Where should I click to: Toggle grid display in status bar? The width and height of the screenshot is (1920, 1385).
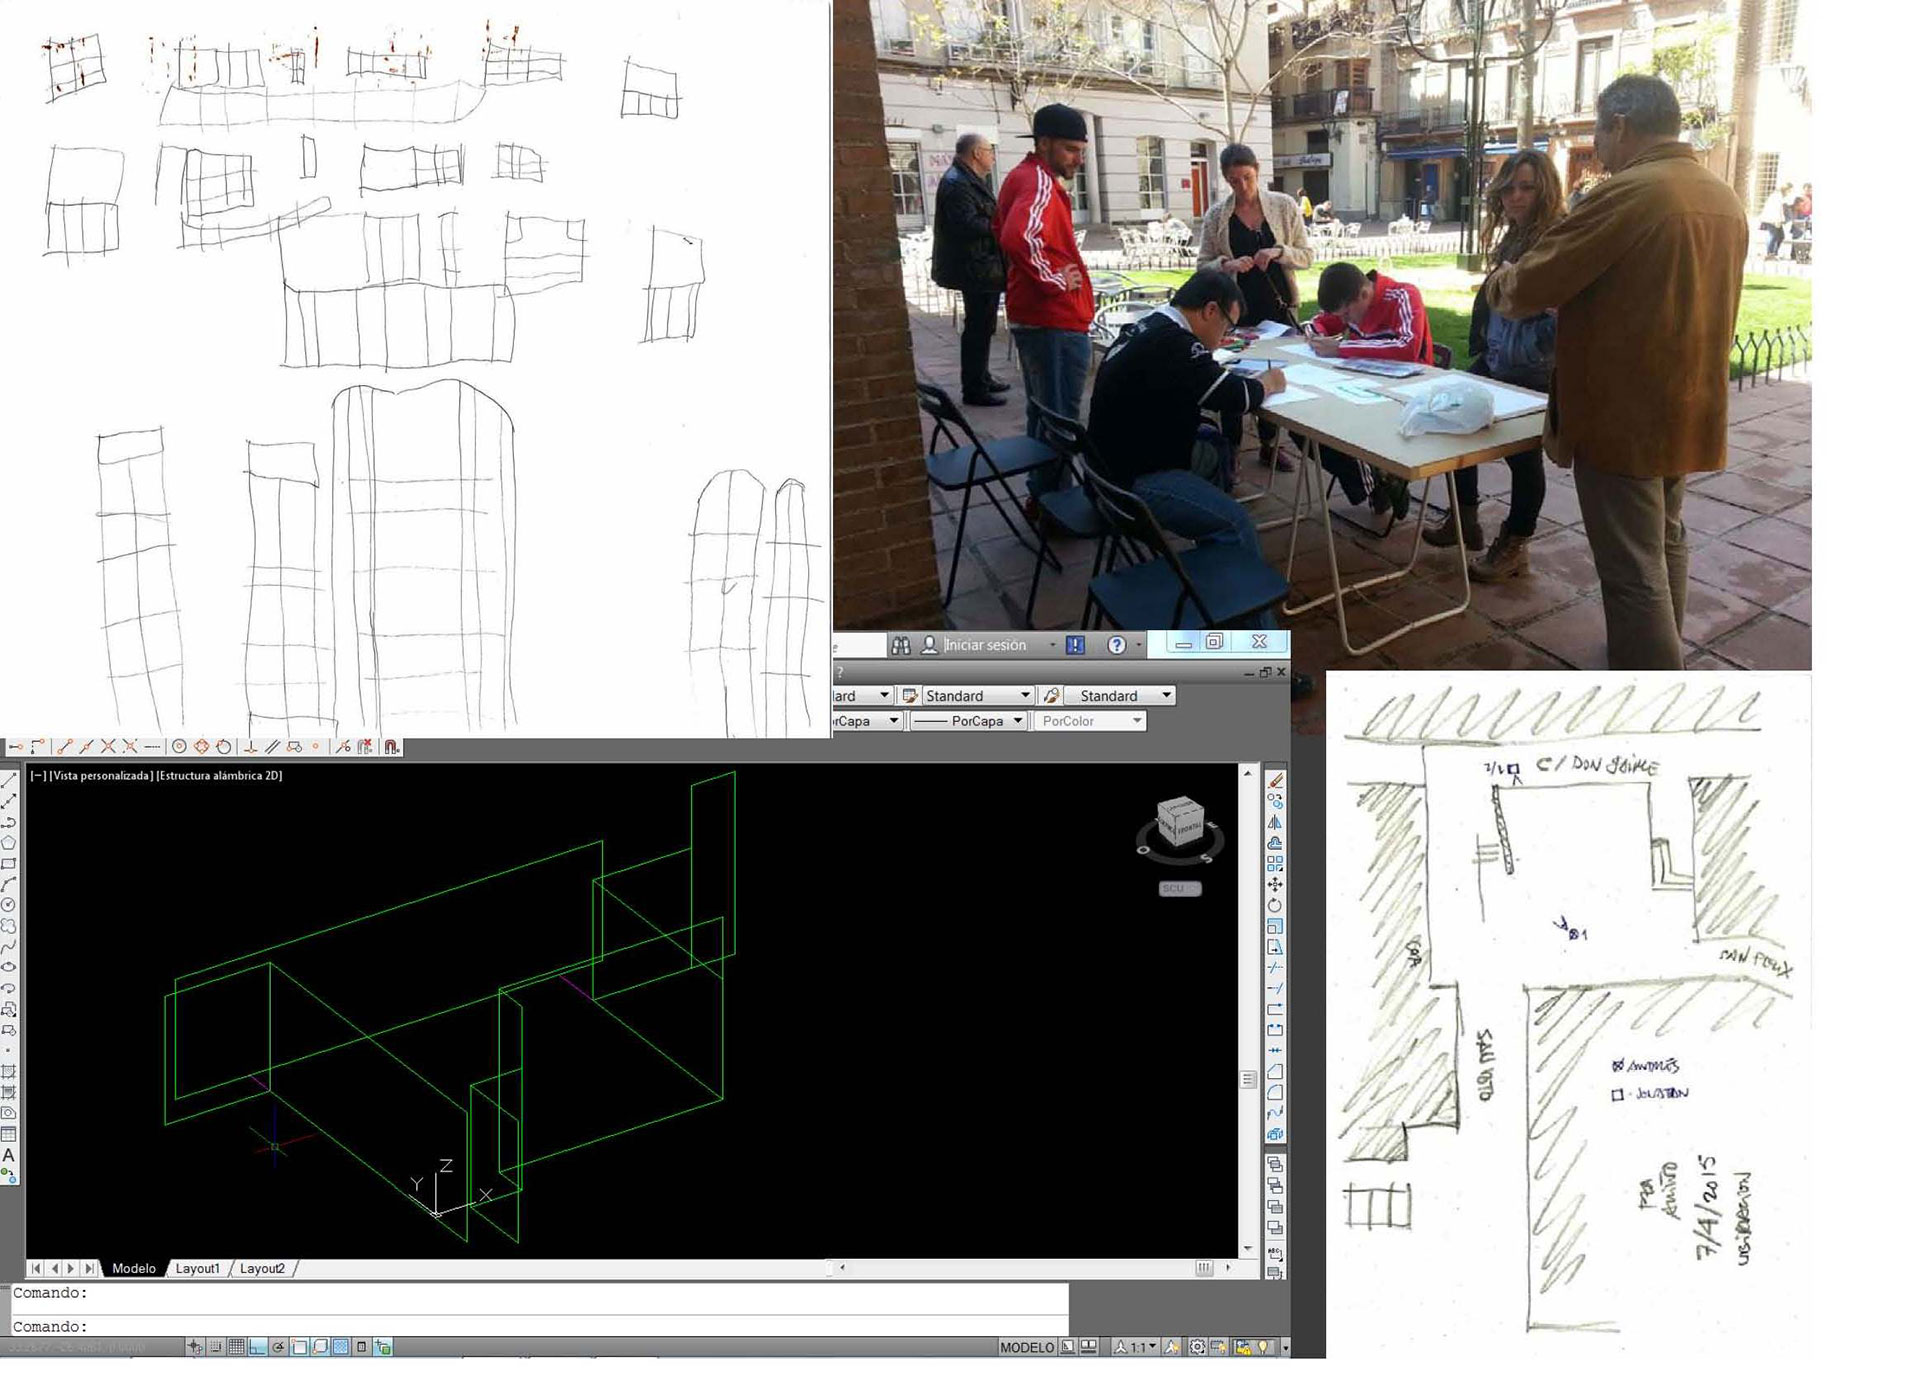click(x=236, y=1347)
